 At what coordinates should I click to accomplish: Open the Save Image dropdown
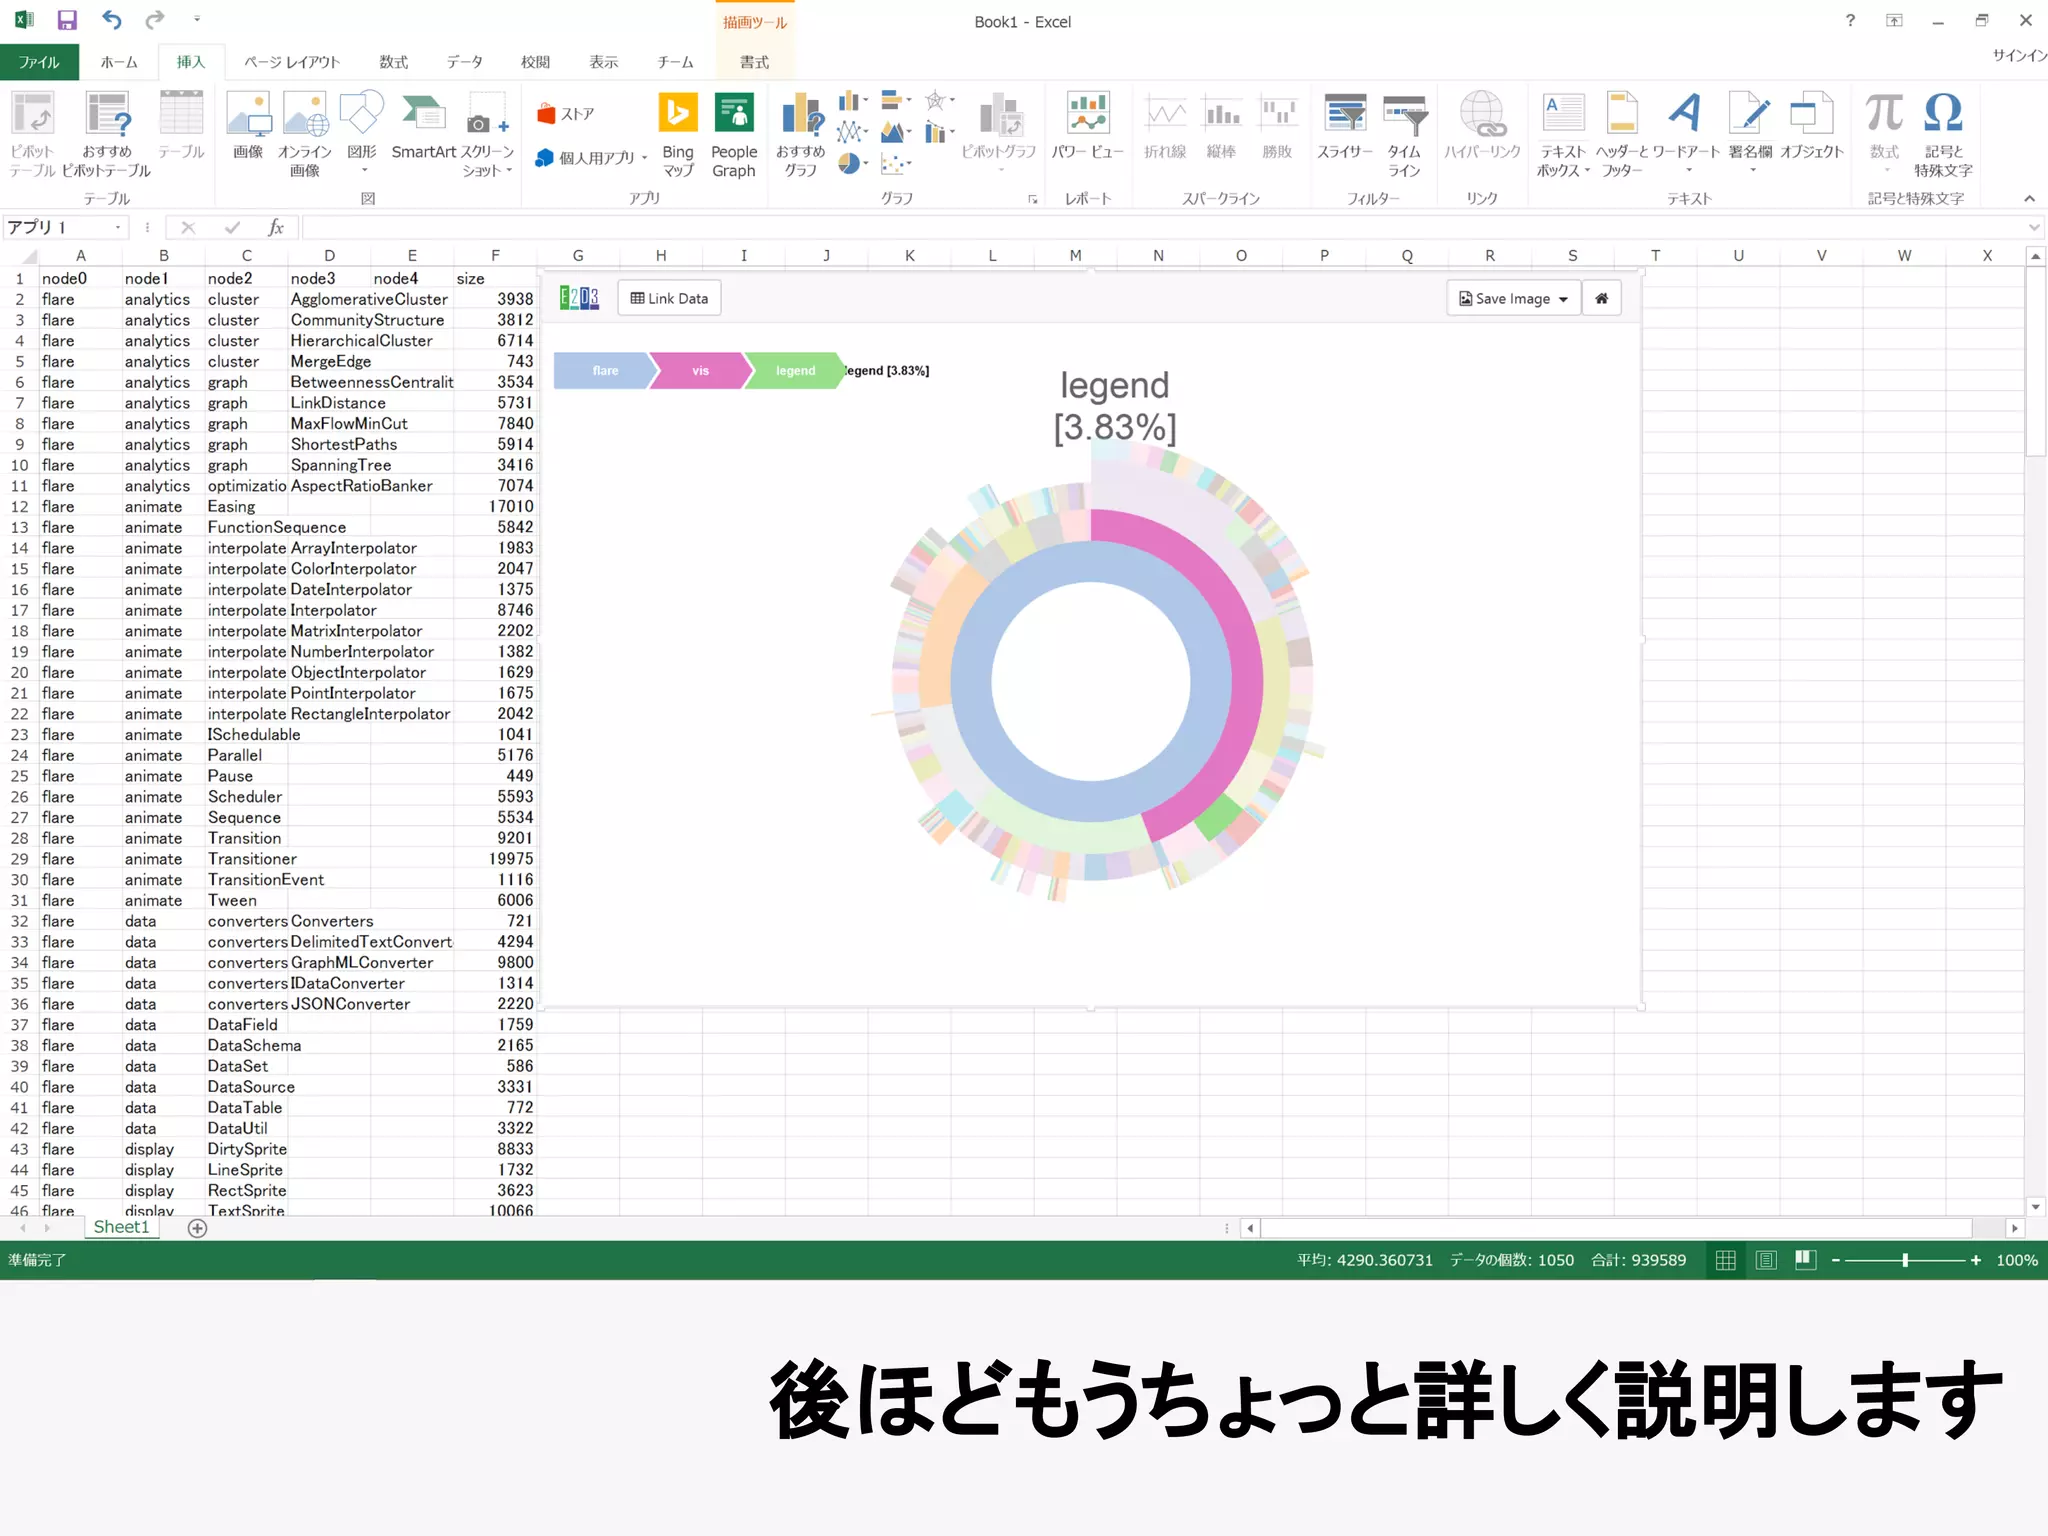(x=1513, y=298)
